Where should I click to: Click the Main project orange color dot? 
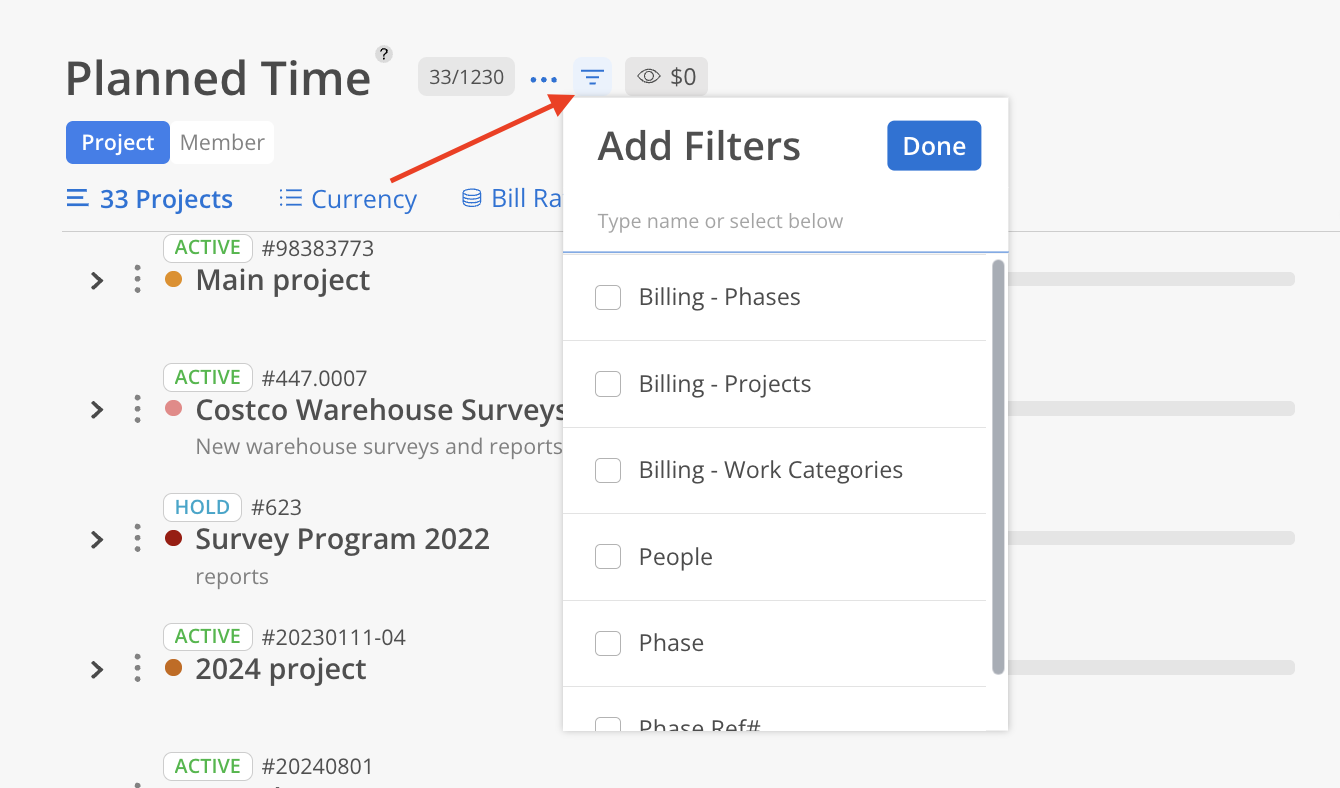(173, 280)
